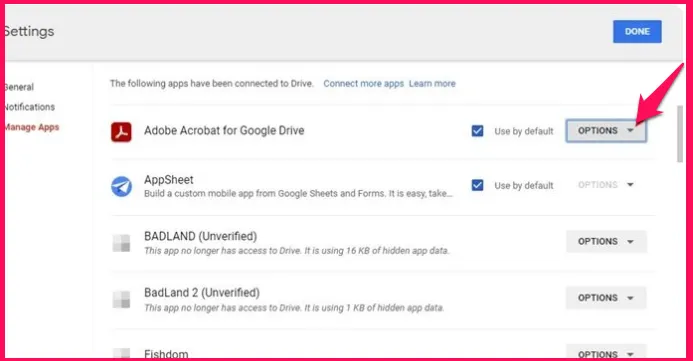Screen dimensions: 693x361
Task: Click the Settings dialog title
Action: [x=29, y=31]
